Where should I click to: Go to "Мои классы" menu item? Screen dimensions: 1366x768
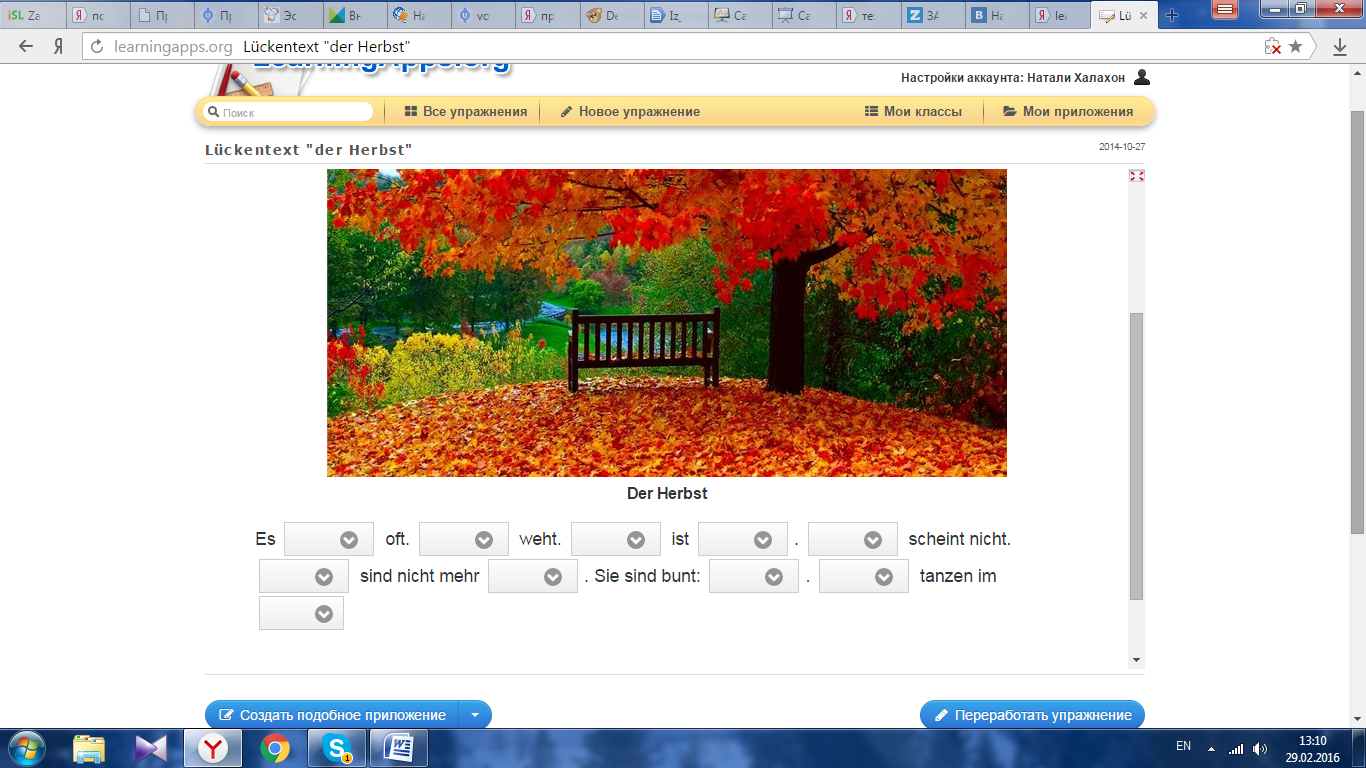click(x=913, y=112)
